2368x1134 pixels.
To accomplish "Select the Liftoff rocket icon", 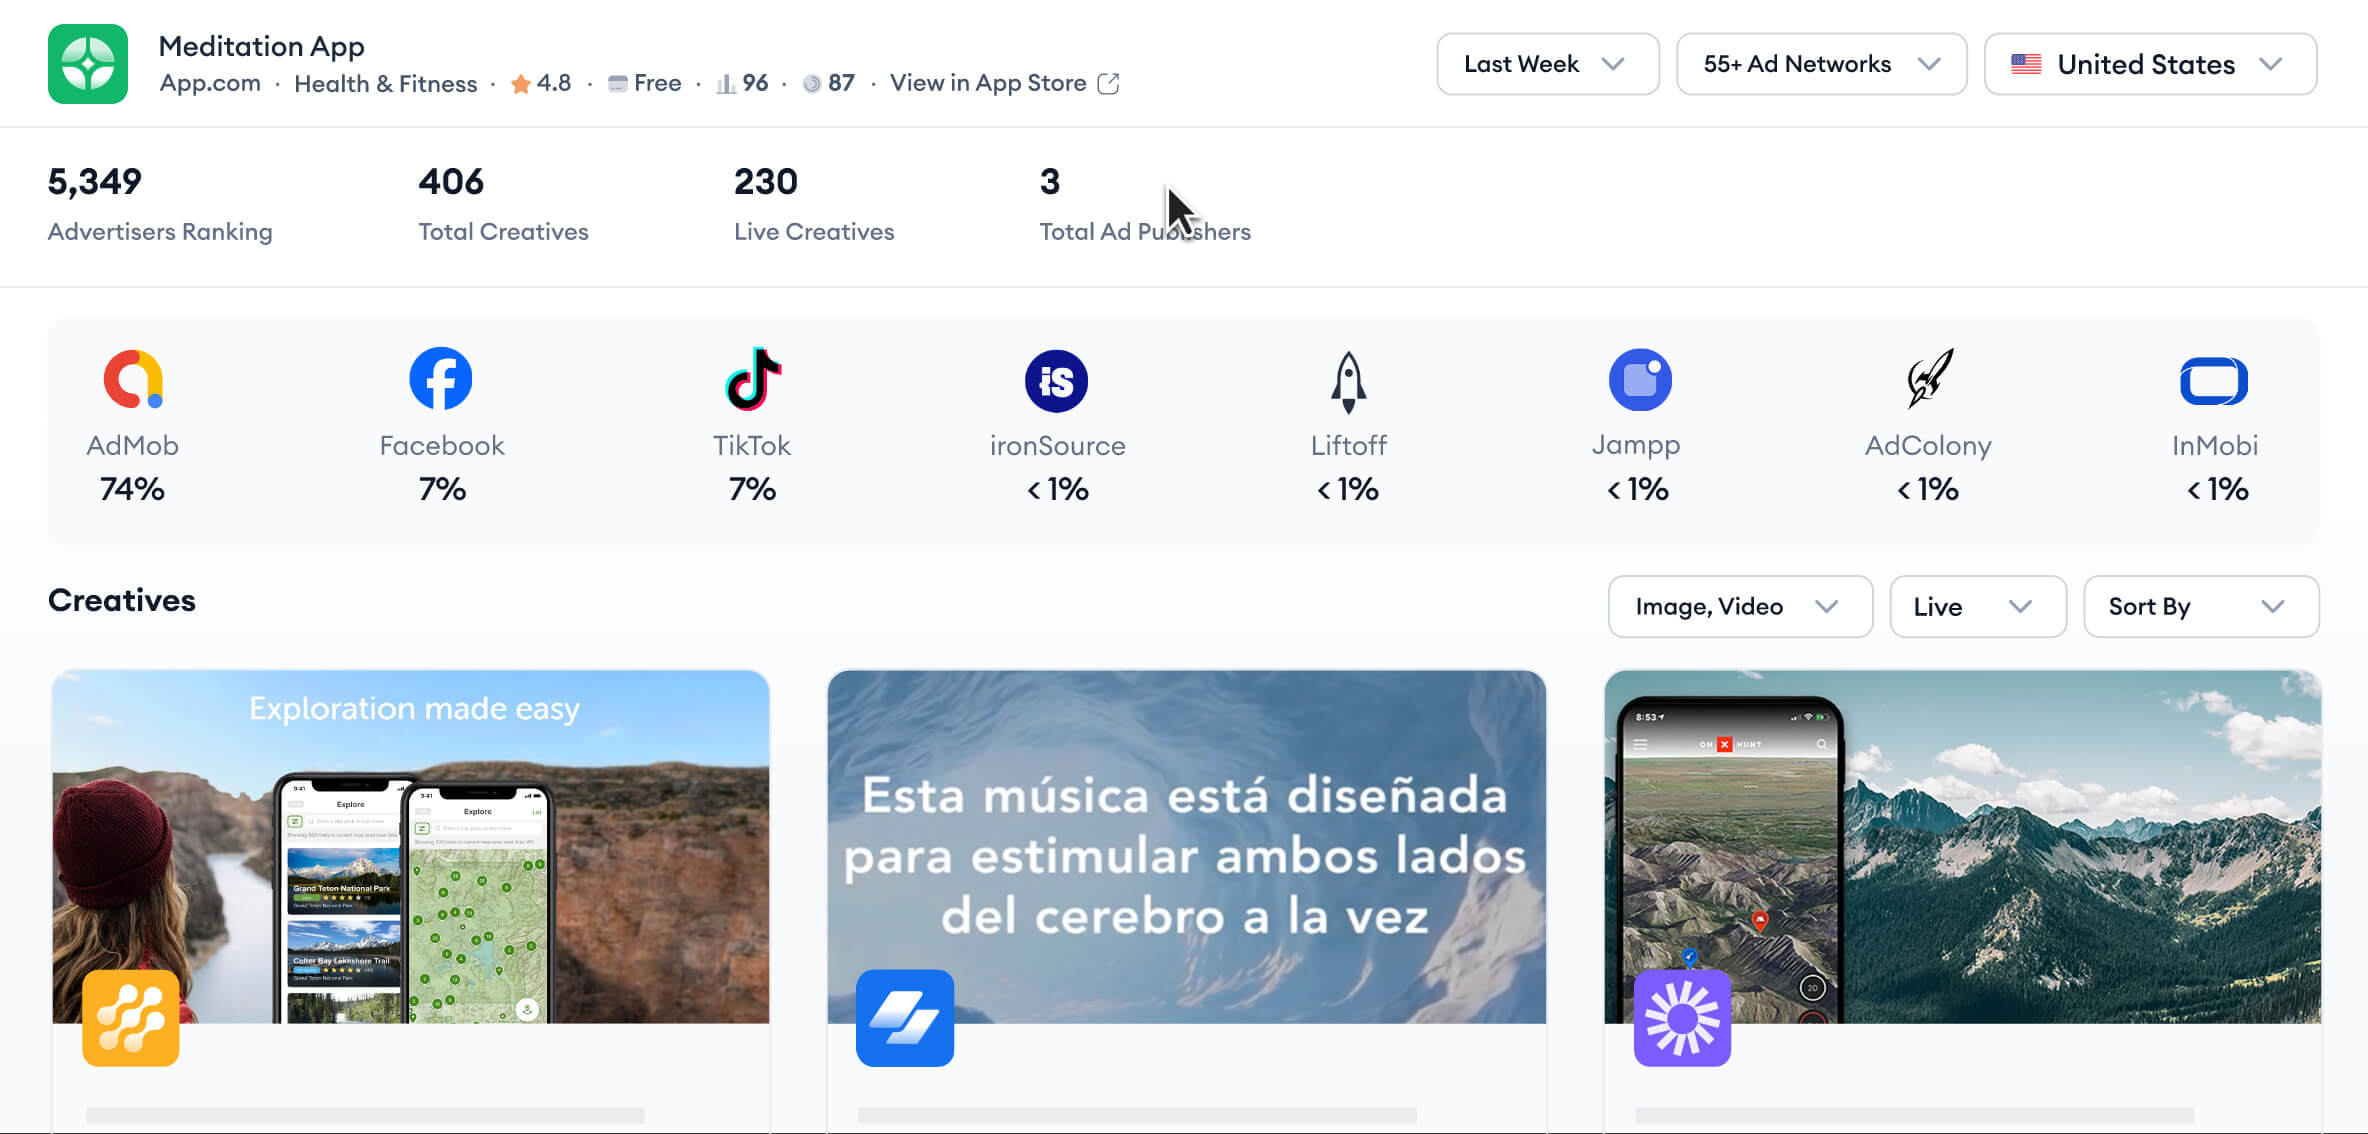I will [1348, 382].
